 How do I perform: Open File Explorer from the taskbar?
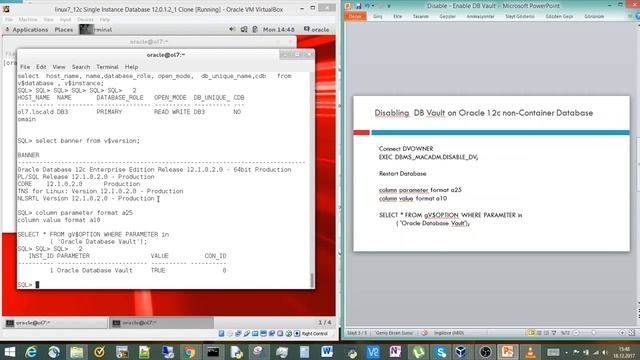(76, 352)
